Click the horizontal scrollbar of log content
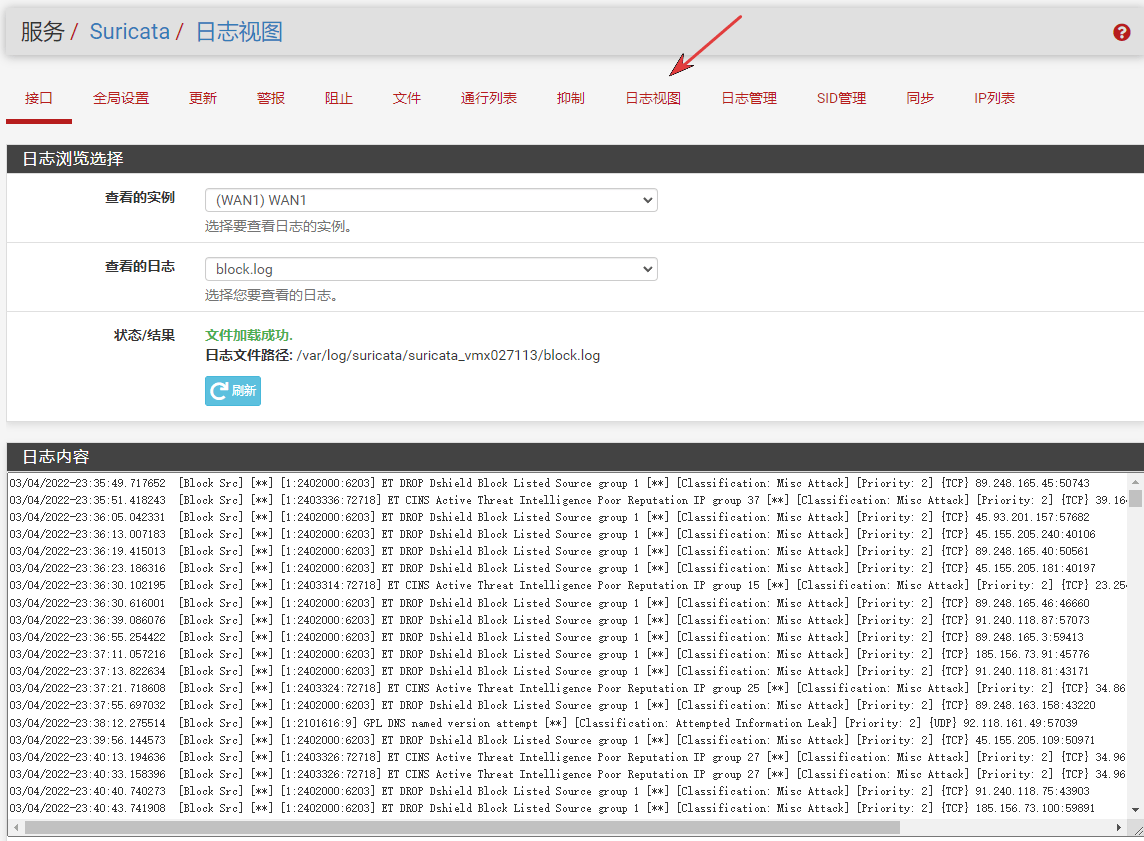This screenshot has height=841, width=1144. [x=460, y=827]
